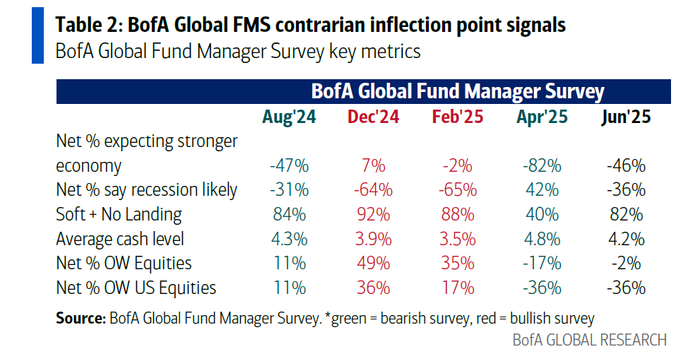Click the Source footnote text

click(x=325, y=318)
